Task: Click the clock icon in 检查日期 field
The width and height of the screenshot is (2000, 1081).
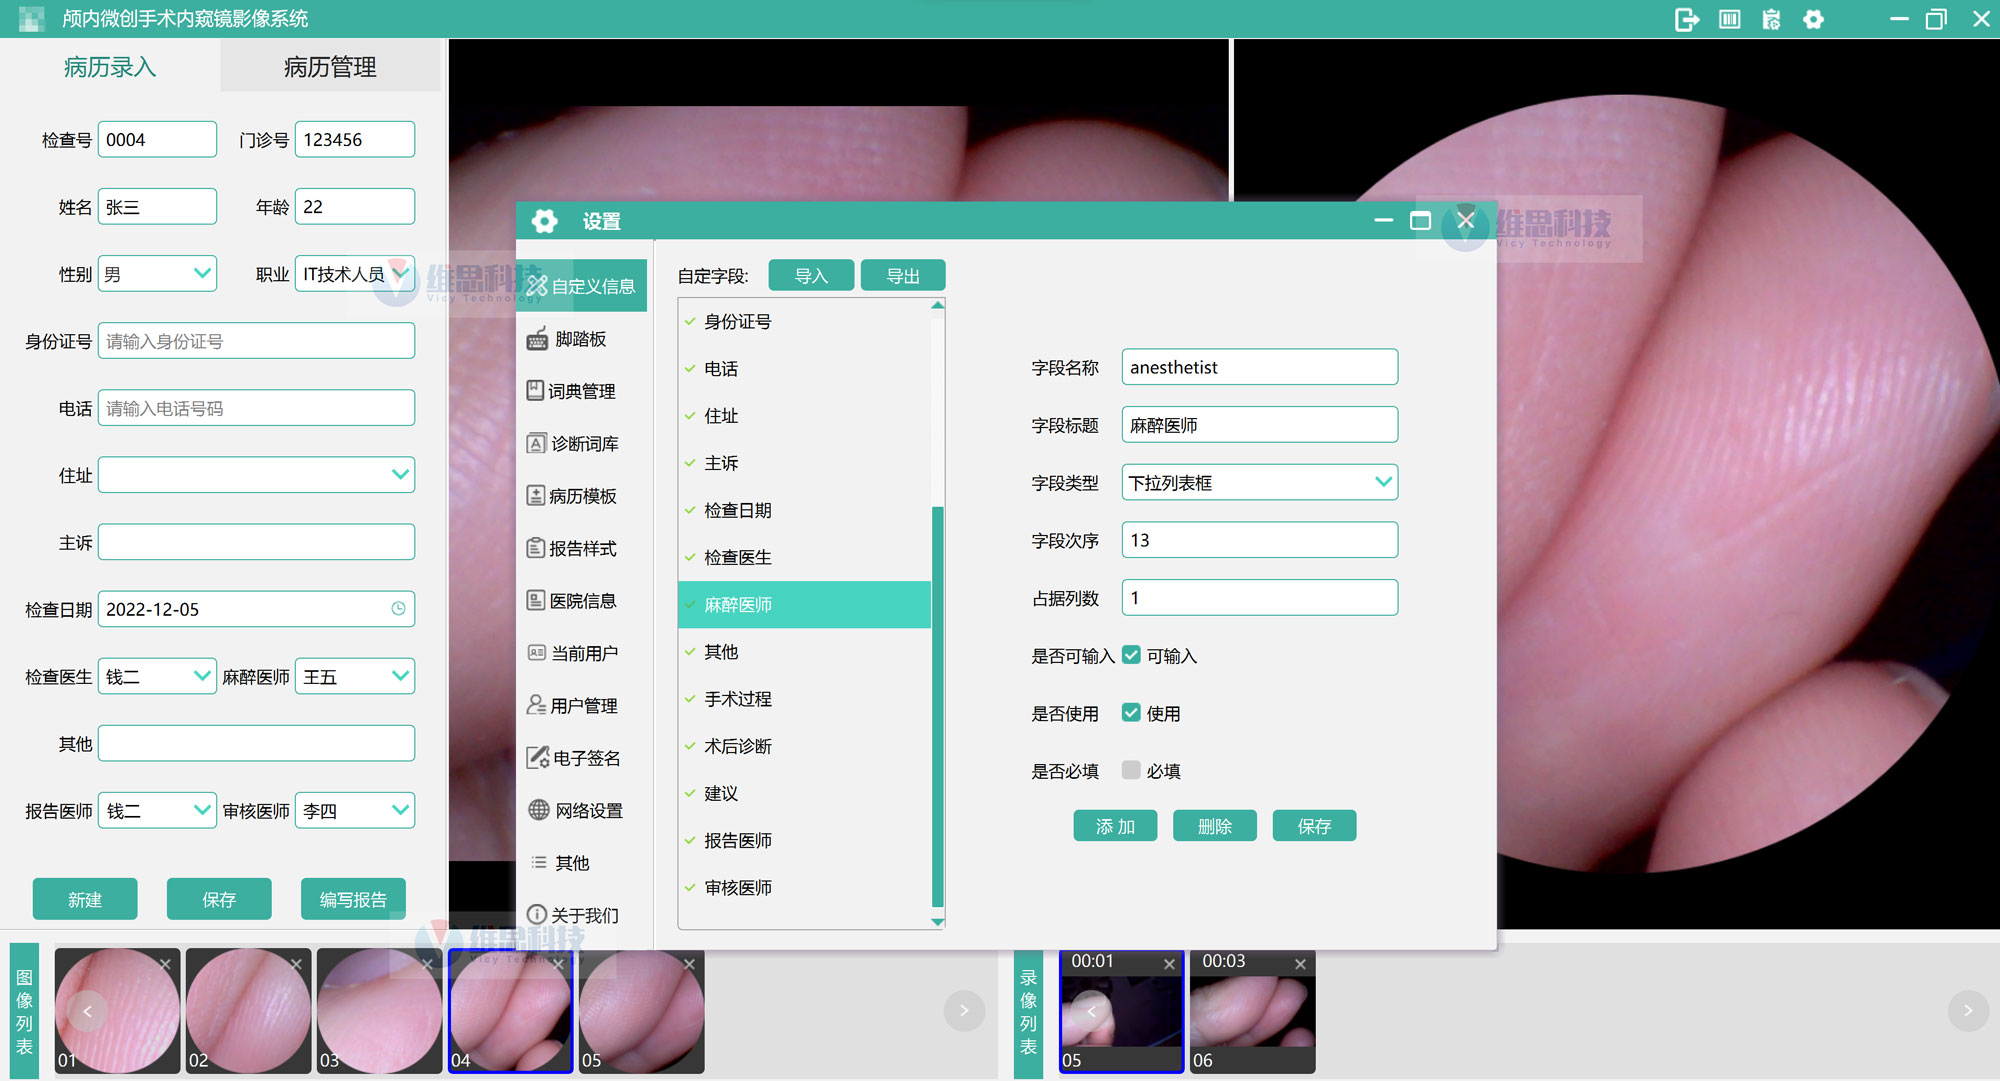Action: 398,609
